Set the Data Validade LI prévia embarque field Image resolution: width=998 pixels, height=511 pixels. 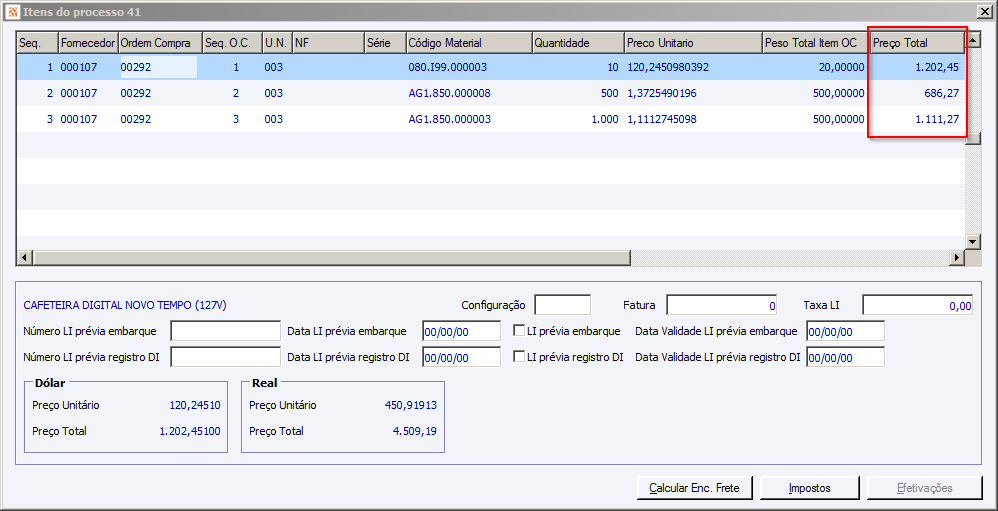point(845,331)
